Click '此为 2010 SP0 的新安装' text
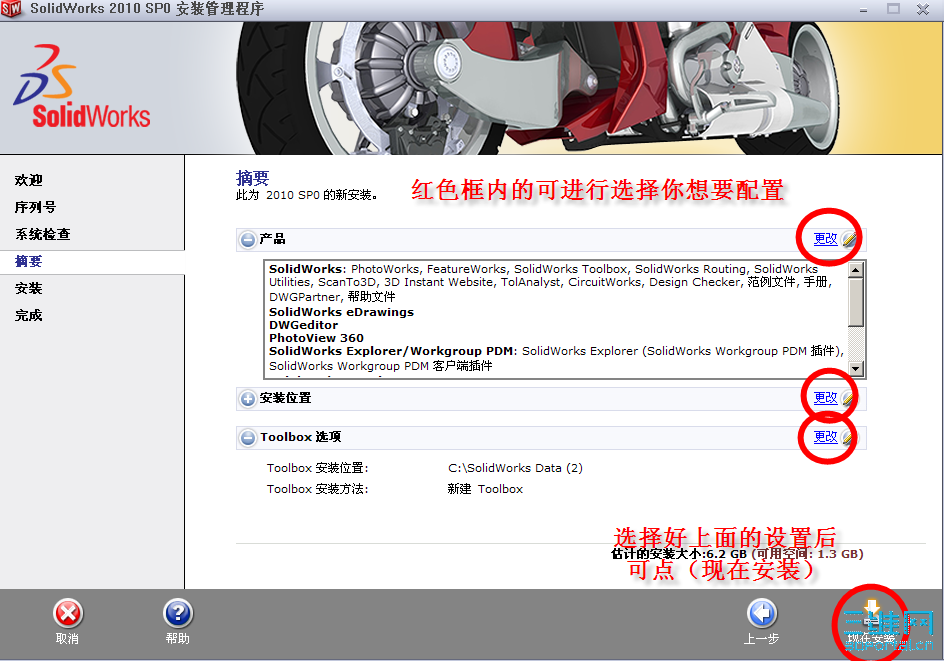 click(306, 195)
